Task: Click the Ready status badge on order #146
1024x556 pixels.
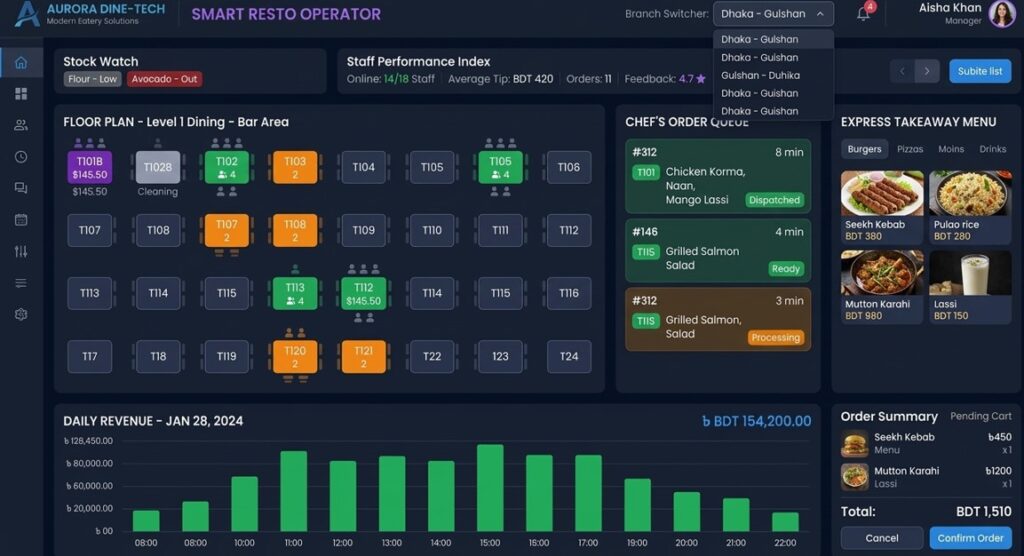Action: (x=786, y=269)
